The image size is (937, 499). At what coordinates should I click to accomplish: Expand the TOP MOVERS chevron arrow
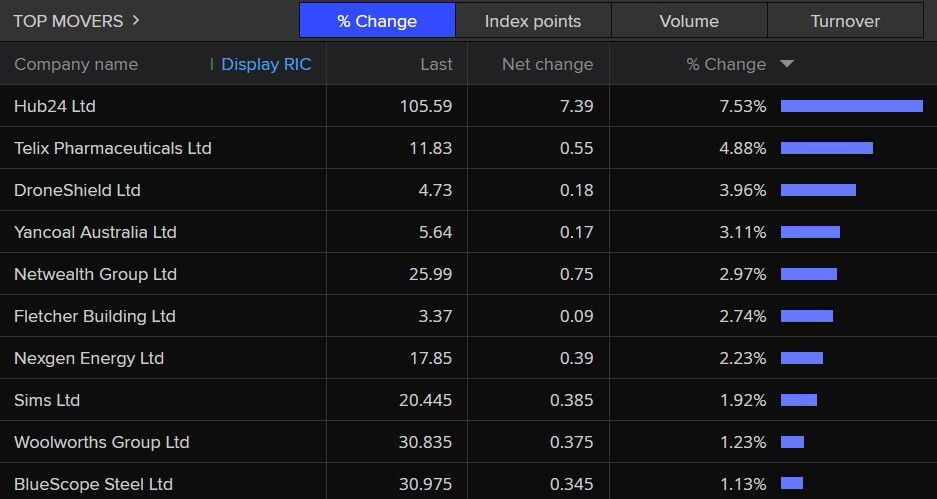pyautogui.click(x=136, y=20)
